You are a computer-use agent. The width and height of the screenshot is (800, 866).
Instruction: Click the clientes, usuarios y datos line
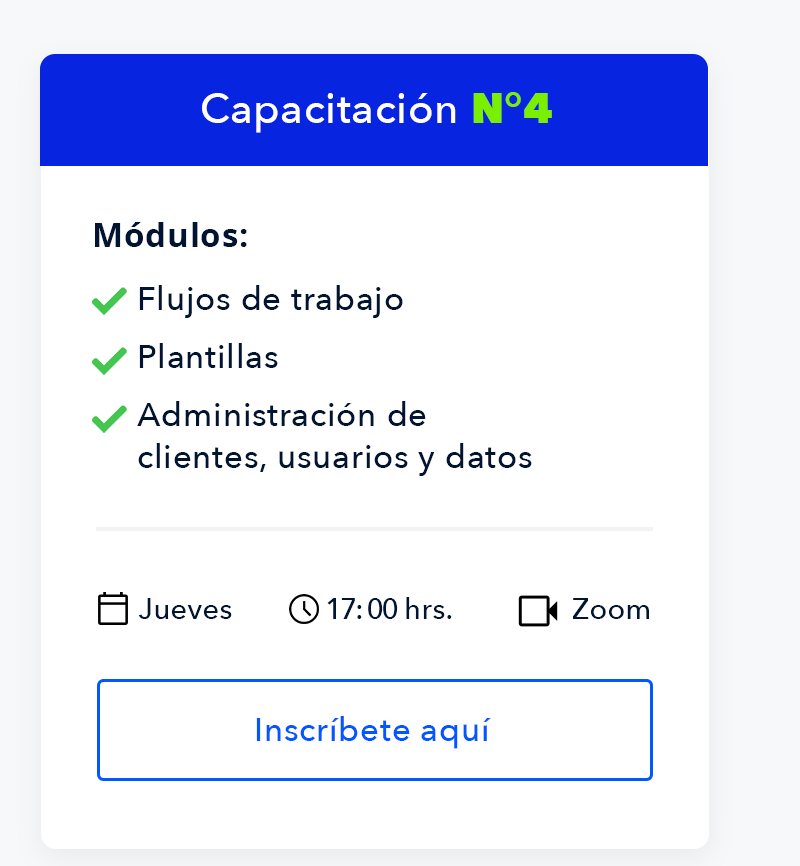pos(335,458)
